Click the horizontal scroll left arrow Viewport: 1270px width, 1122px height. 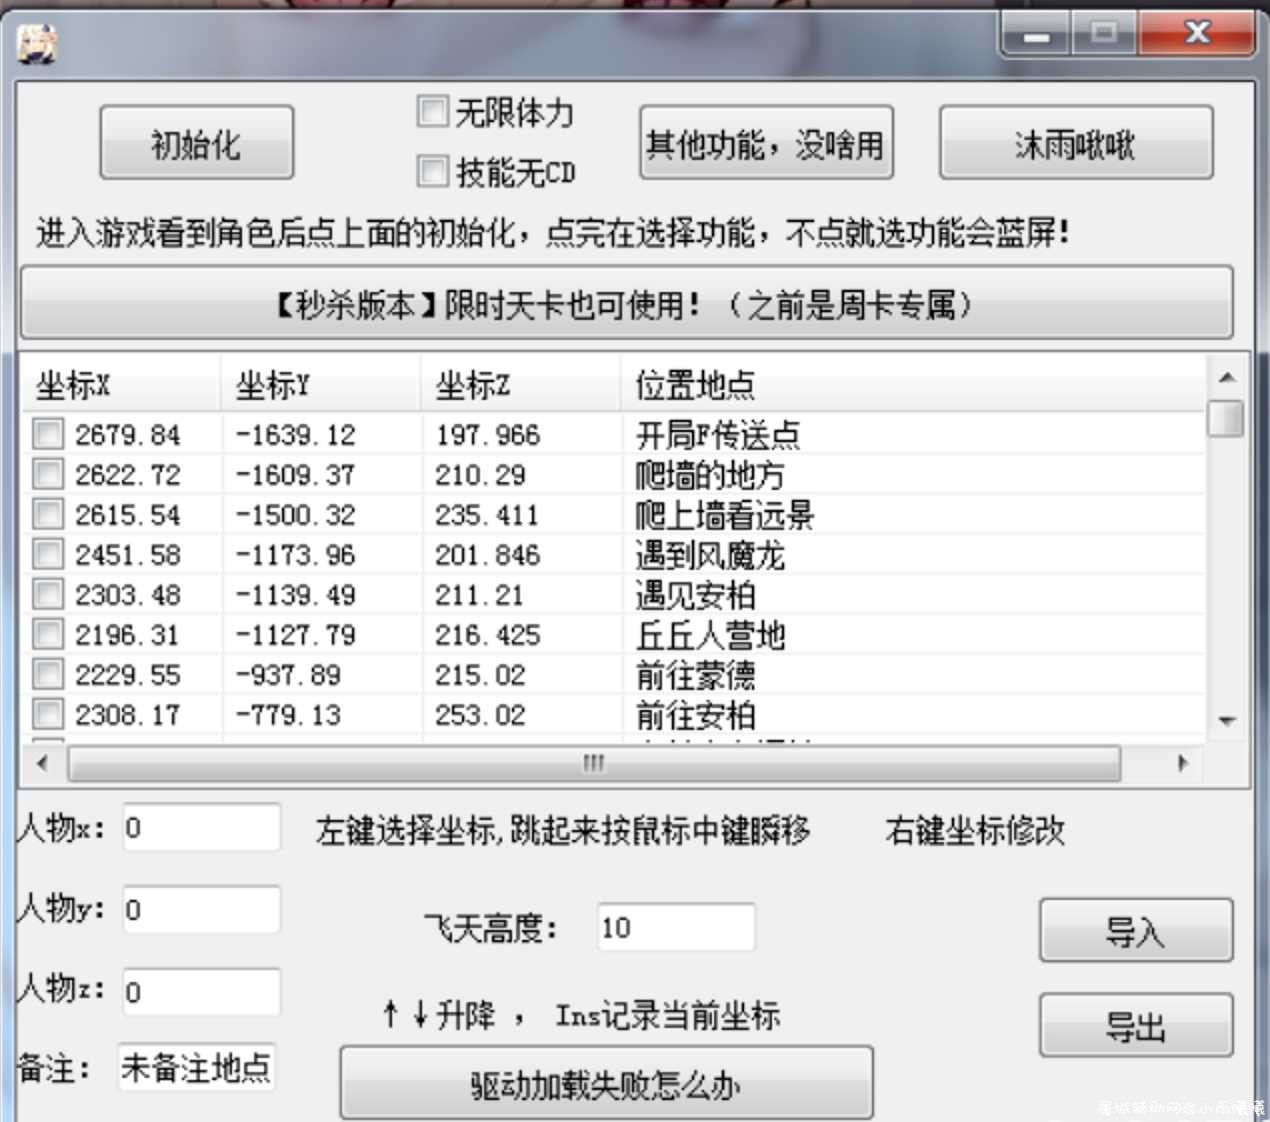tap(42, 763)
